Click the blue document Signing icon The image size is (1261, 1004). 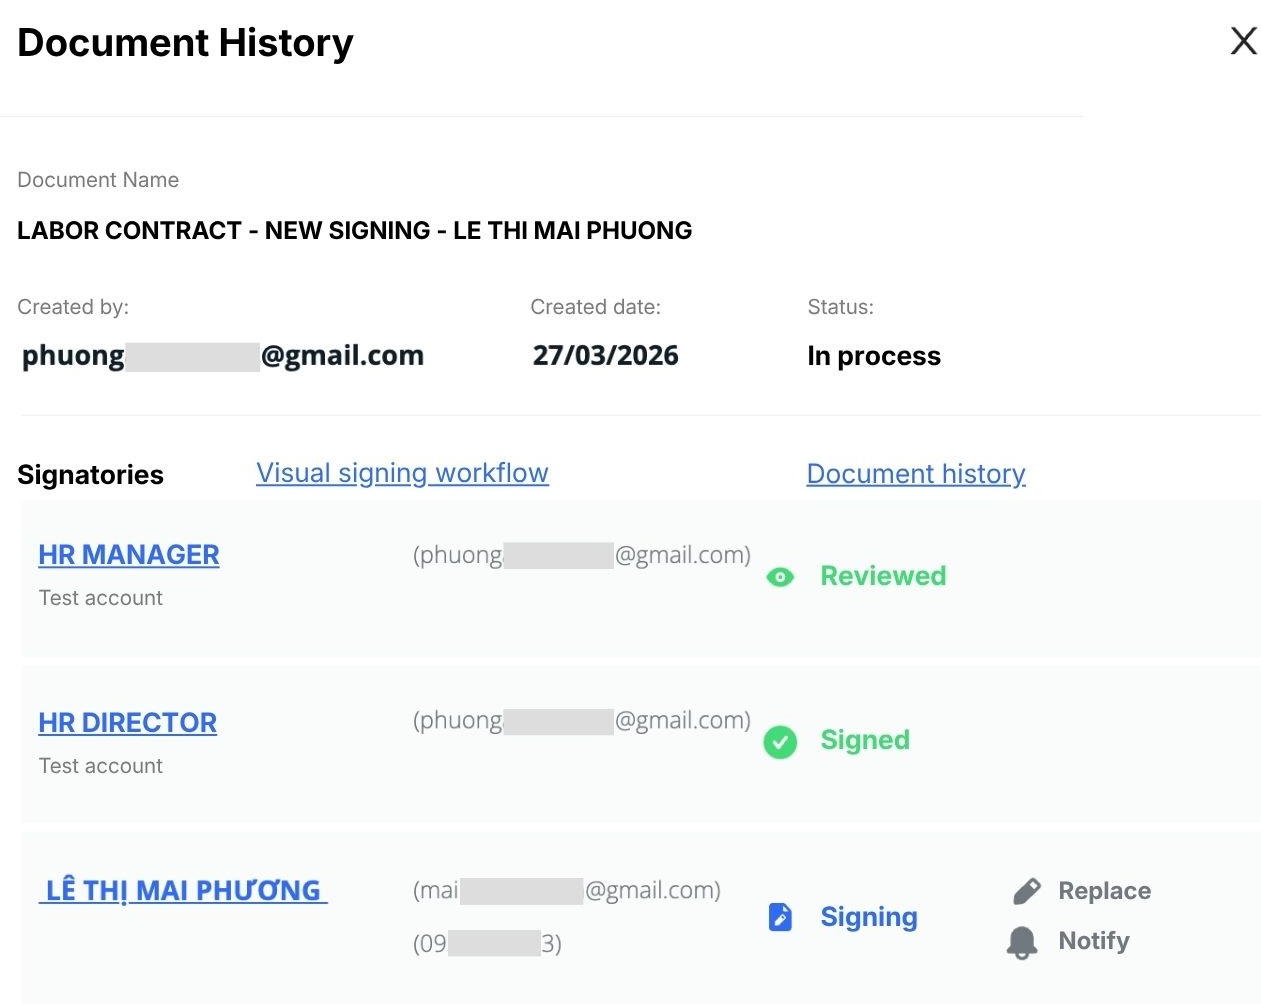780,917
